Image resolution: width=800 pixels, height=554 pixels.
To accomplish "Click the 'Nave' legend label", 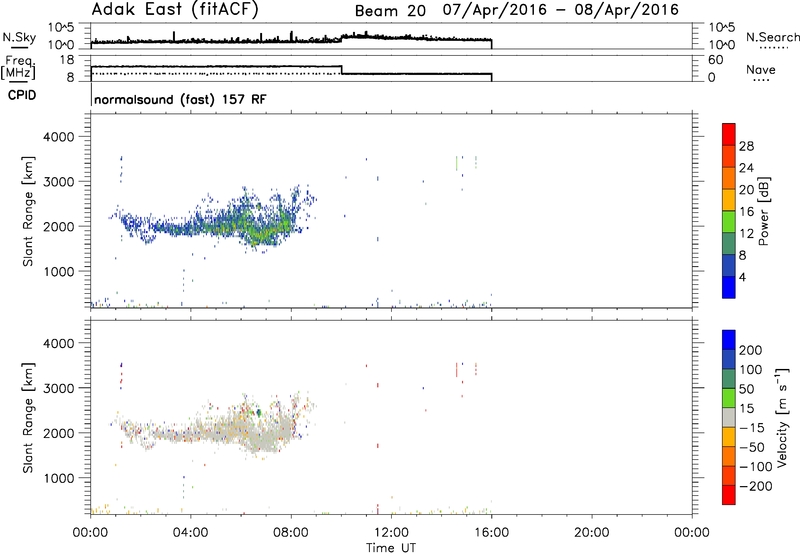I will click(760, 69).
